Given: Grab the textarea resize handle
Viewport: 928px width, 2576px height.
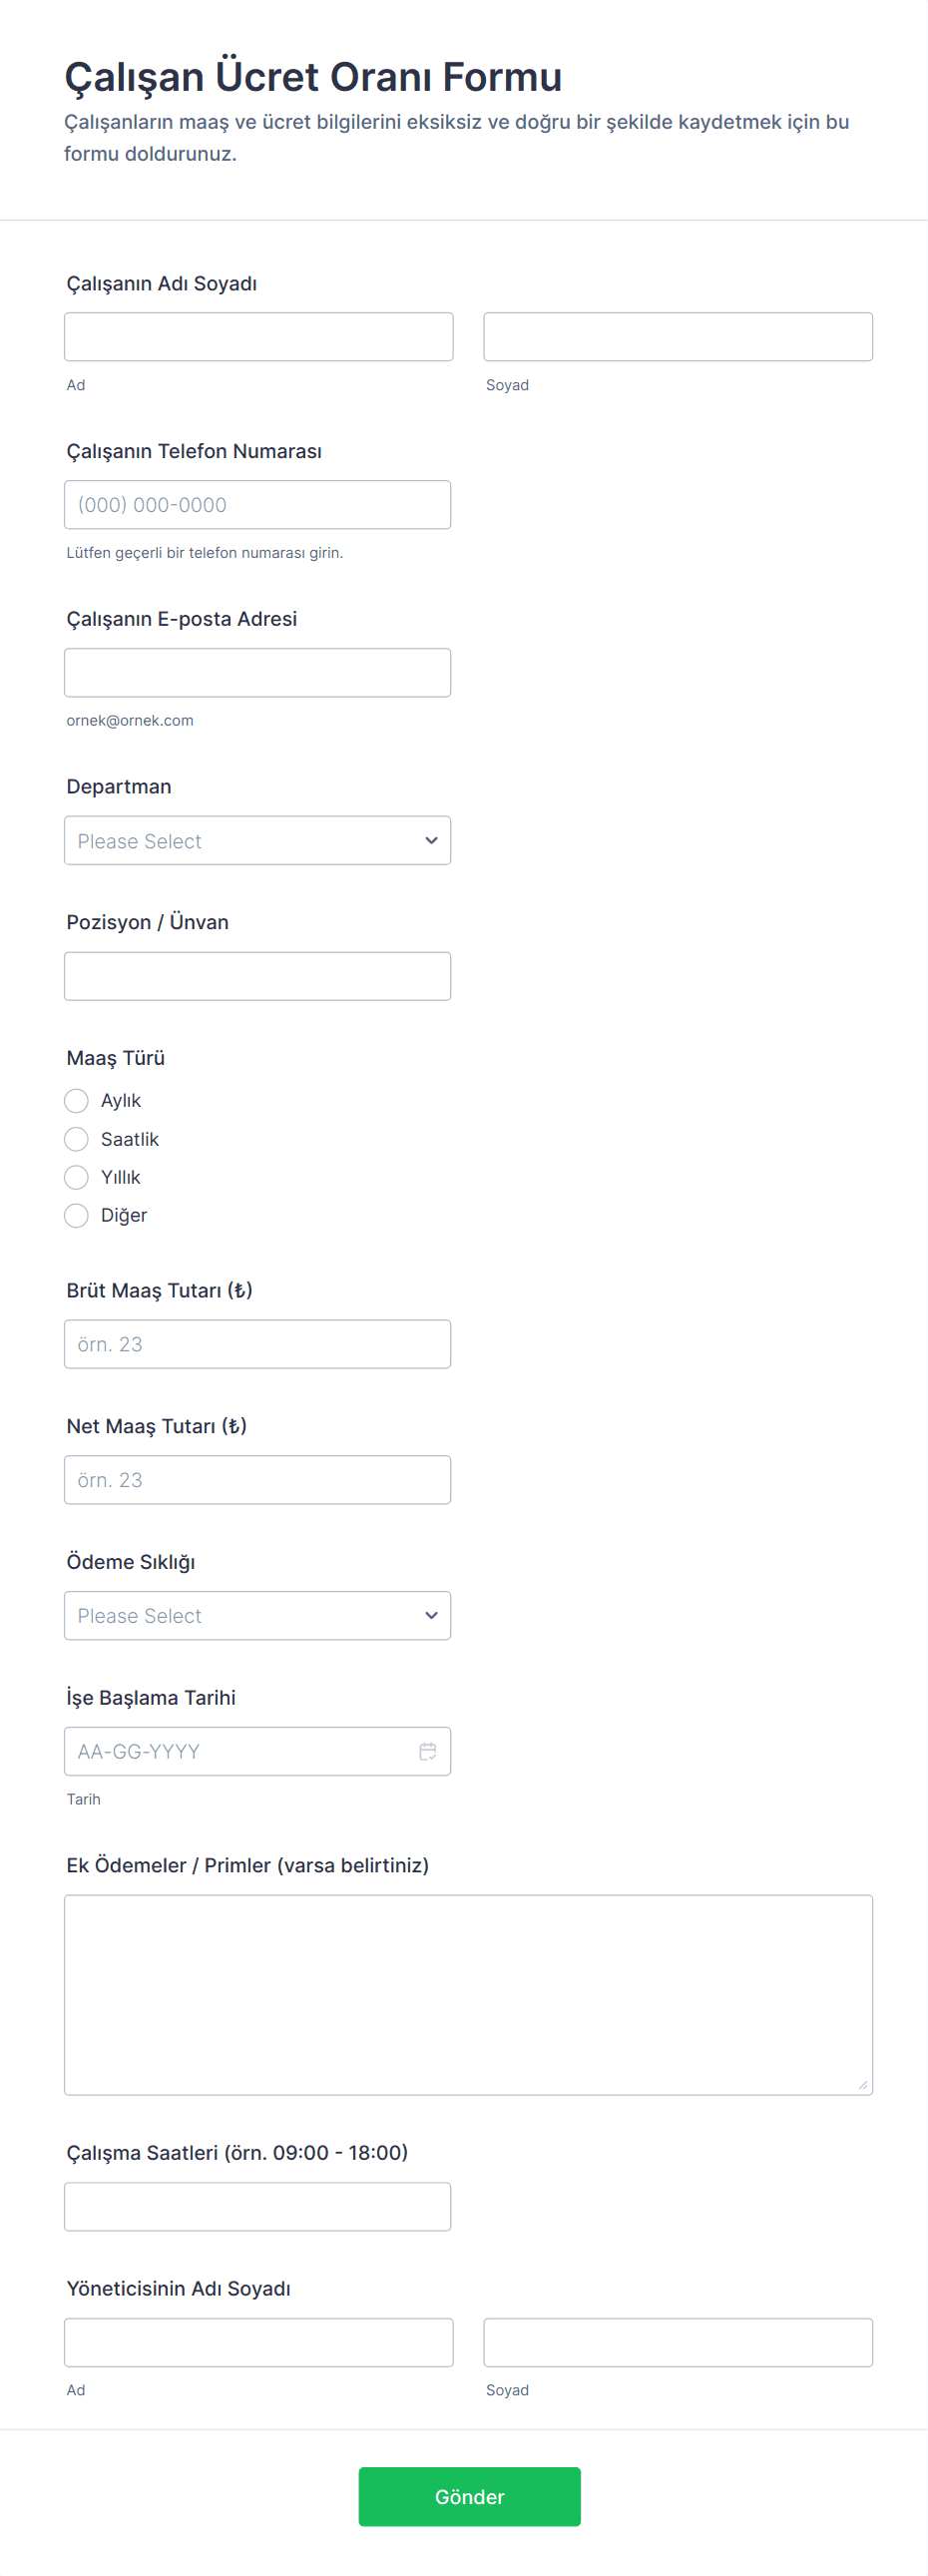Looking at the screenshot, I should pyautogui.click(x=862, y=2084).
